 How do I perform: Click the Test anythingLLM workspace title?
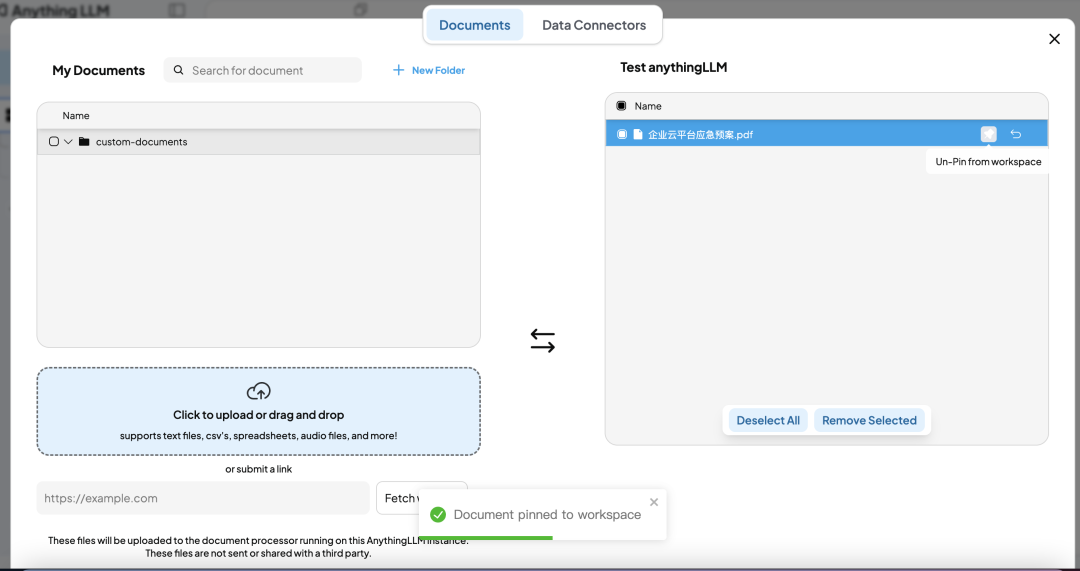pos(674,67)
